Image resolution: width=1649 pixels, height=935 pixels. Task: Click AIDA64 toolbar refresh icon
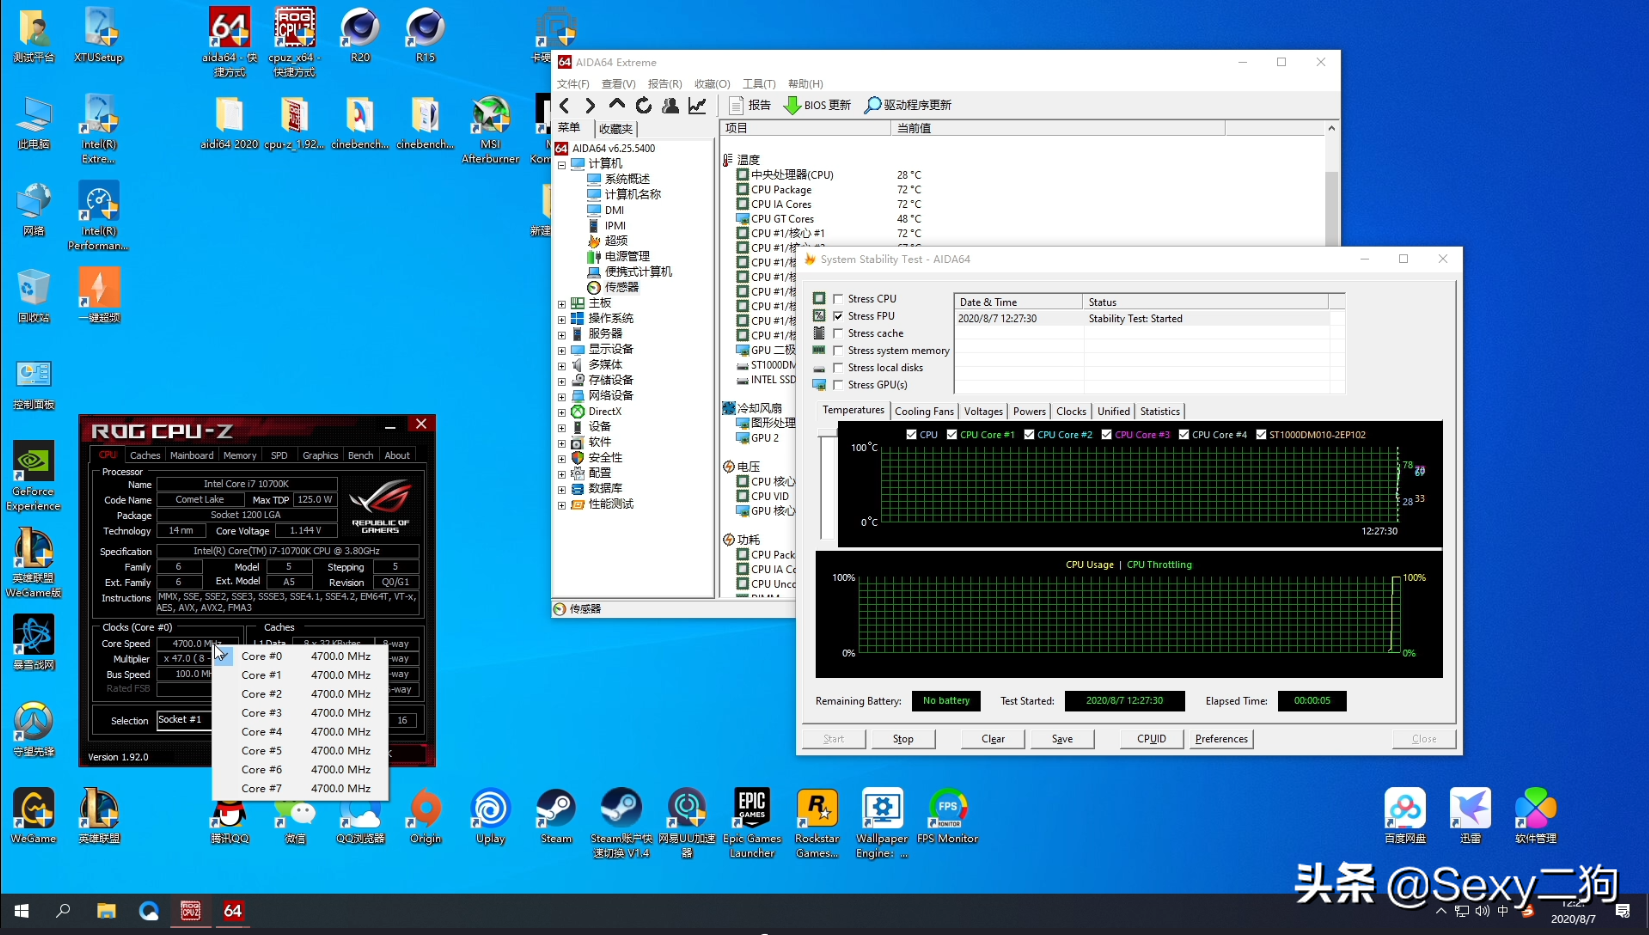coord(644,105)
